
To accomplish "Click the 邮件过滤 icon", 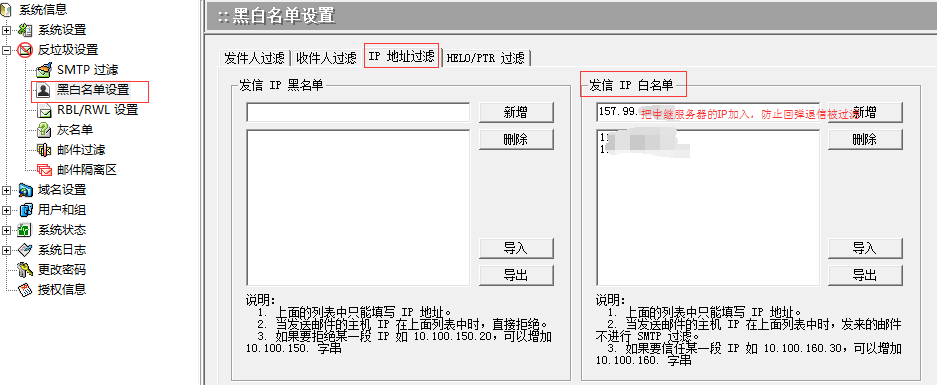I will [x=44, y=150].
